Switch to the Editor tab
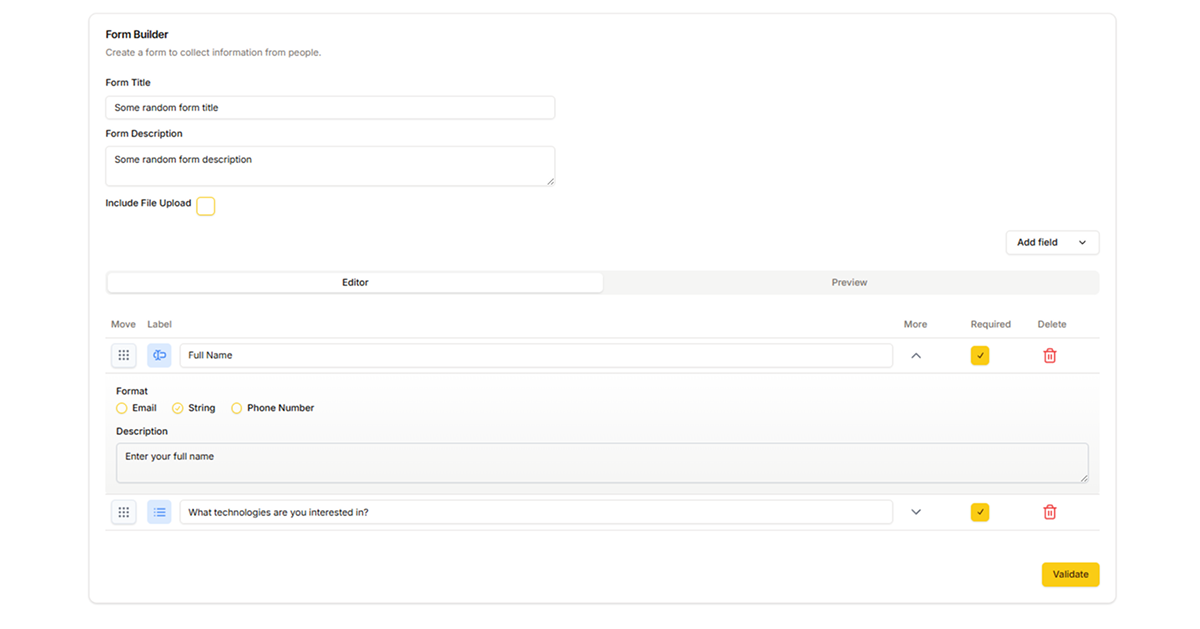Screen dimensions: 1200x629 coord(355,282)
